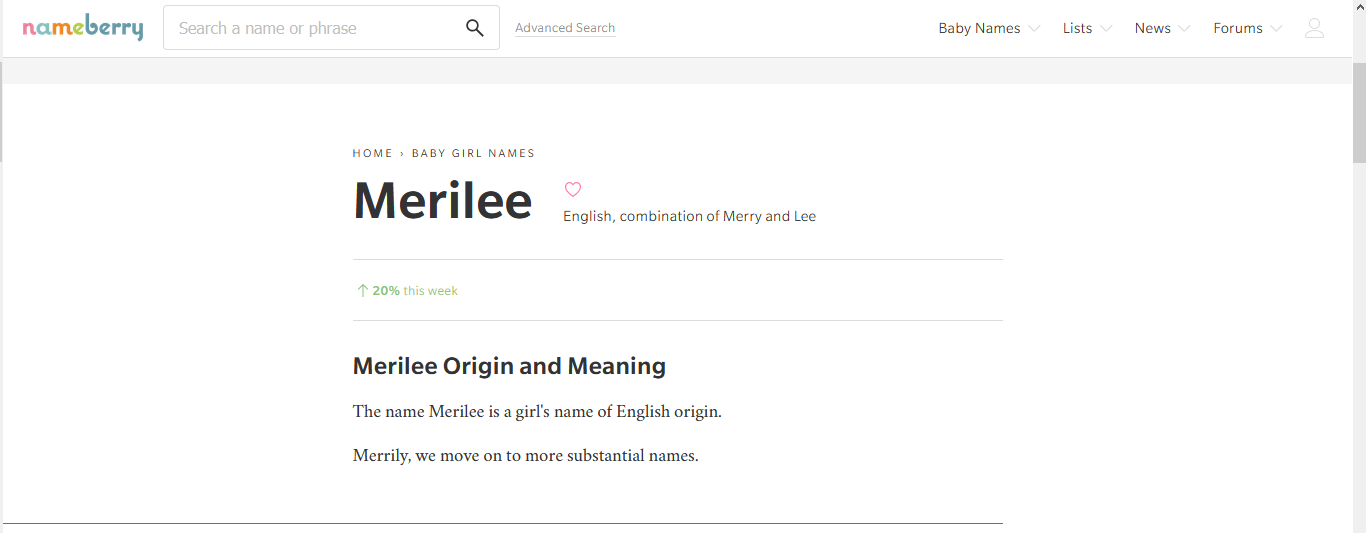Open the Advanced Search link
This screenshot has width=1366, height=533.
565,28
